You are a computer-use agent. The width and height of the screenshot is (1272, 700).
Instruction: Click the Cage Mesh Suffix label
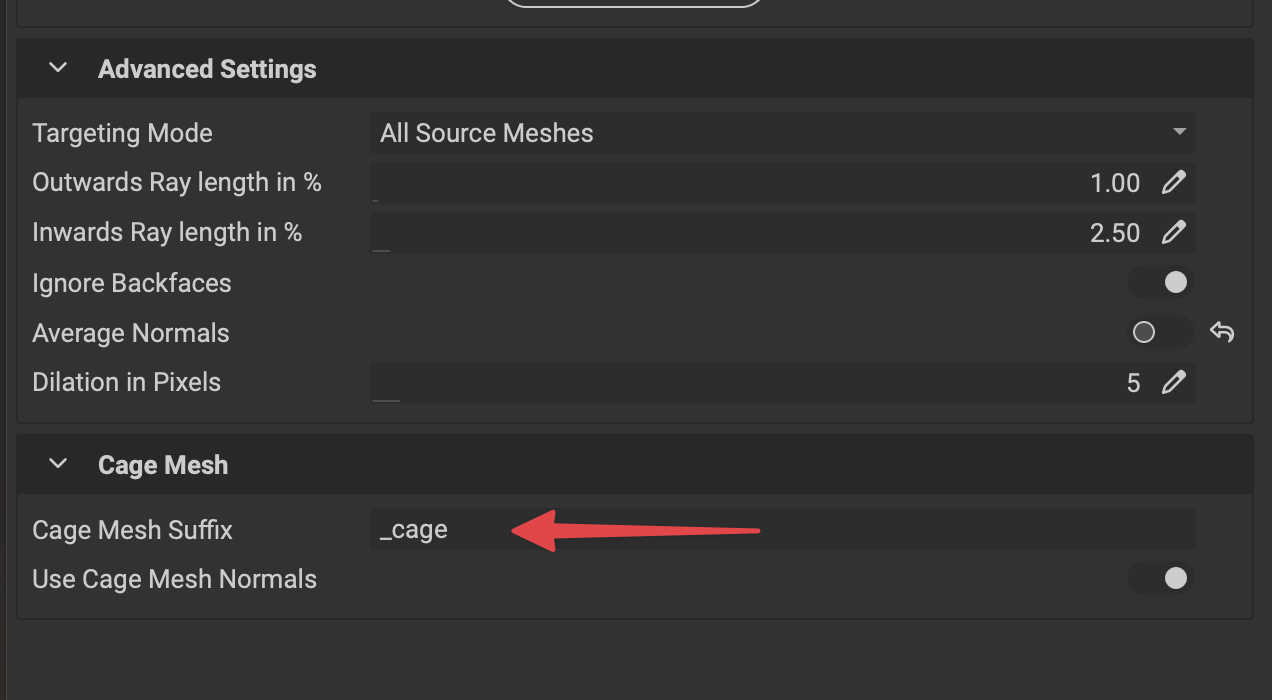(x=132, y=530)
